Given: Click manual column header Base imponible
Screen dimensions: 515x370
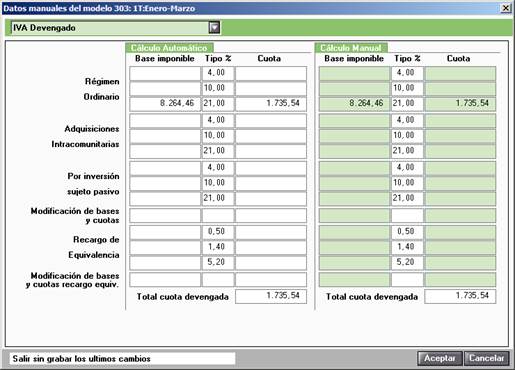Looking at the screenshot, I should [354, 59].
